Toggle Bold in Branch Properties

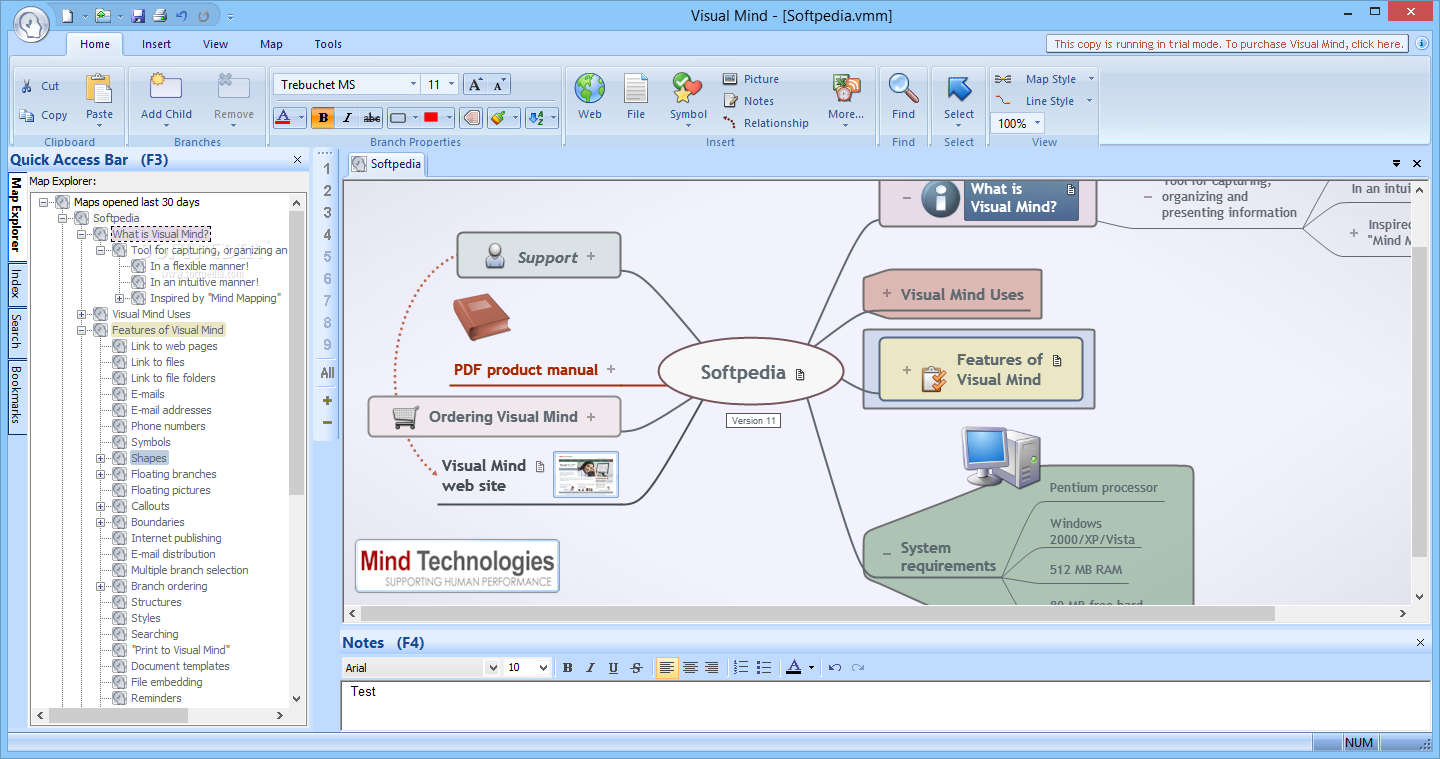(323, 118)
